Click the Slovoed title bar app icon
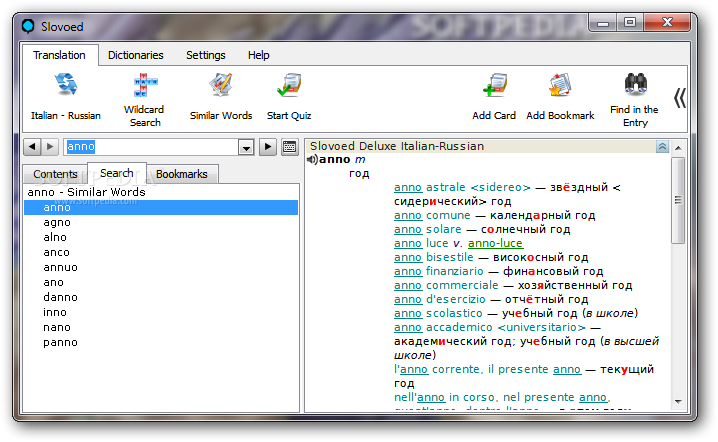The height and width of the screenshot is (442, 718). click(x=28, y=26)
